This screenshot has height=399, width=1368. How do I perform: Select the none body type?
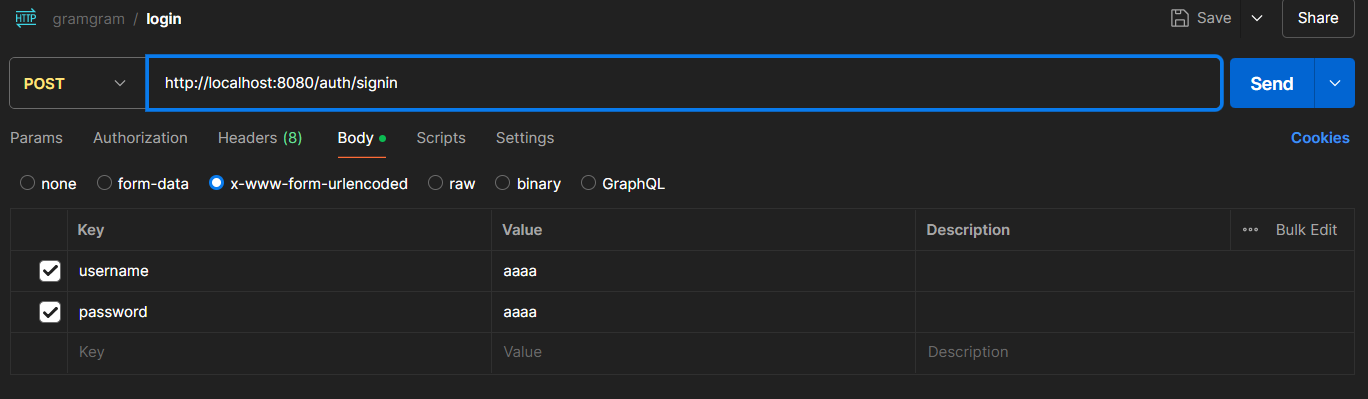[48, 184]
